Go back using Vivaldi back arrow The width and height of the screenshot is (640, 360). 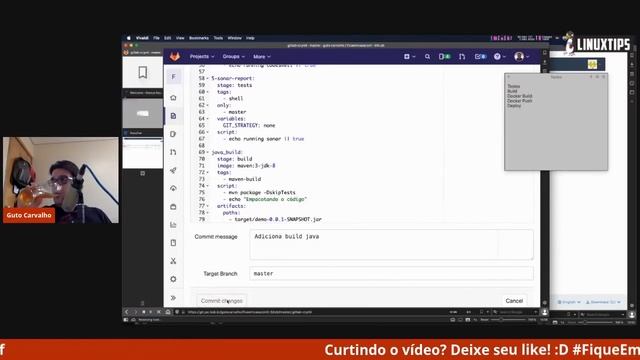coord(127,312)
